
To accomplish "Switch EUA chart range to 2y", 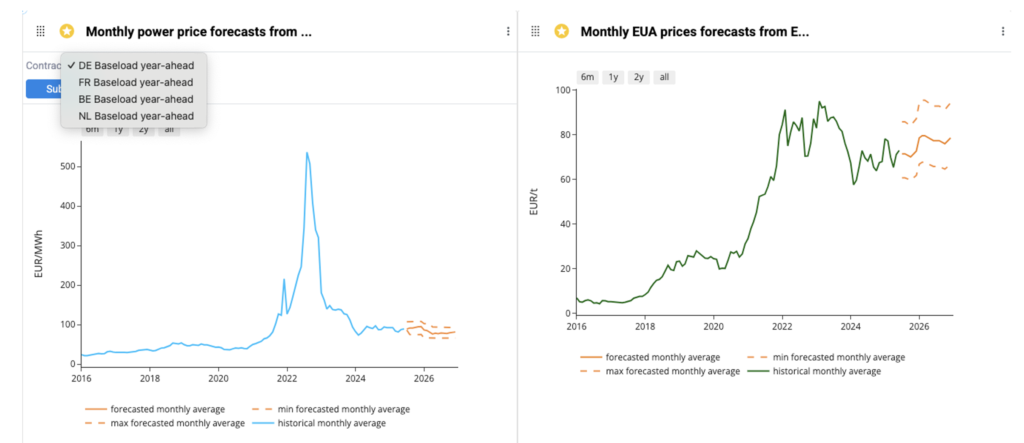I will point(638,77).
